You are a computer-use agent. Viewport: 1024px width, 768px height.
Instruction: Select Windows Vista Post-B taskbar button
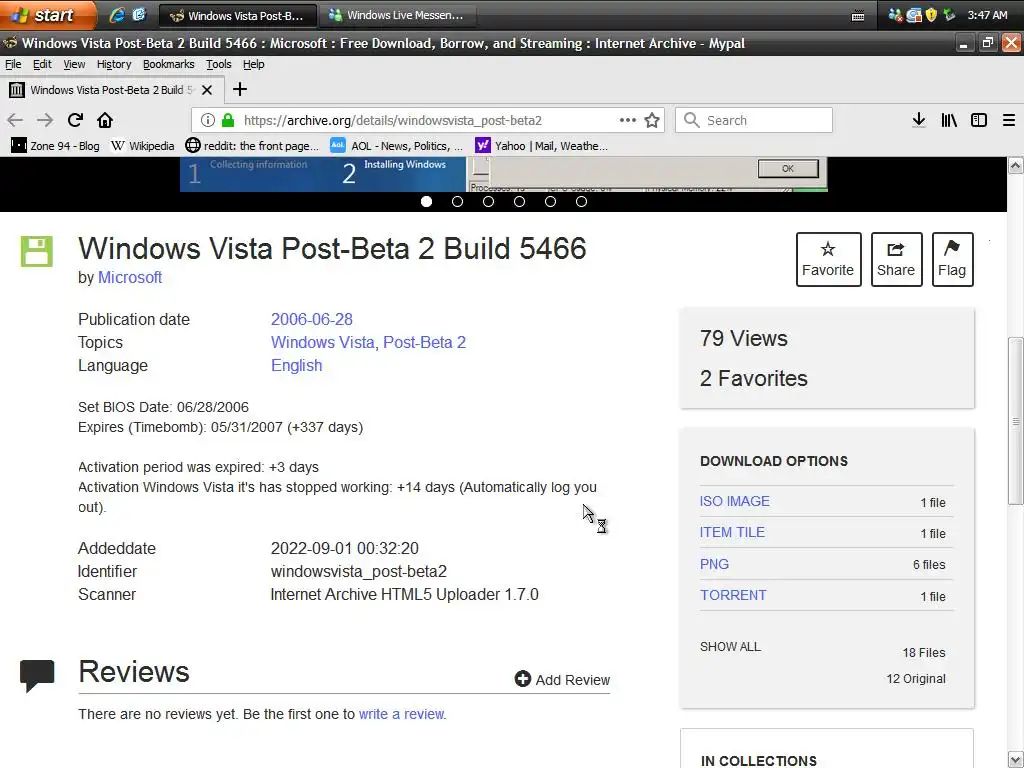tap(238, 16)
